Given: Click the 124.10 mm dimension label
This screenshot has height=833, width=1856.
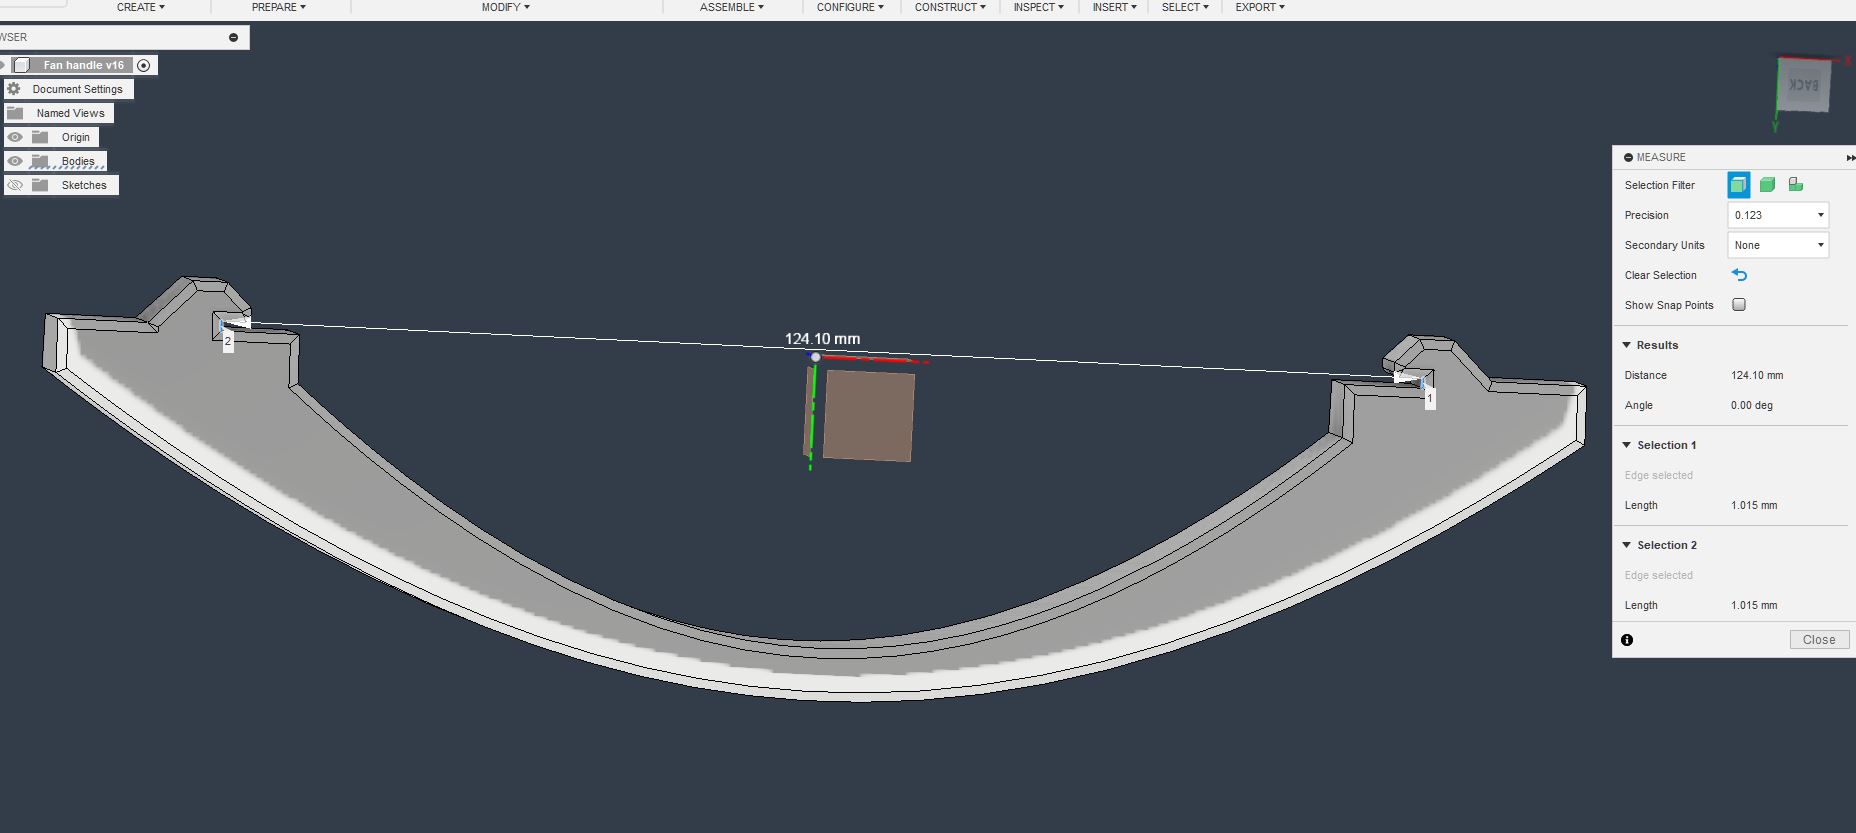Looking at the screenshot, I should 822,339.
